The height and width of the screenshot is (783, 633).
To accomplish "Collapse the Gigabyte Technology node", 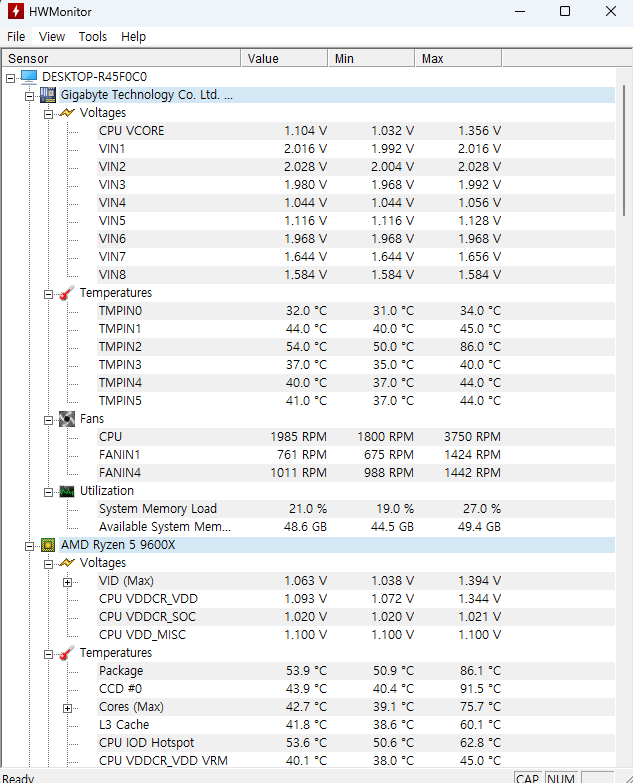I will pyautogui.click(x=29, y=96).
